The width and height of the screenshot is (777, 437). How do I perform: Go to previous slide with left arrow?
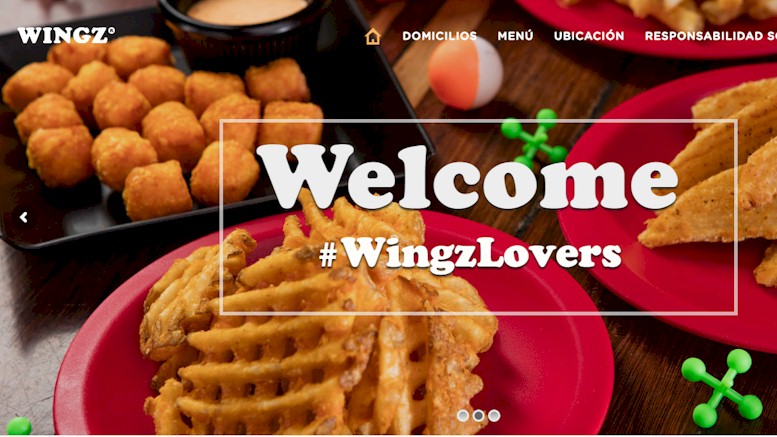tap(23, 217)
